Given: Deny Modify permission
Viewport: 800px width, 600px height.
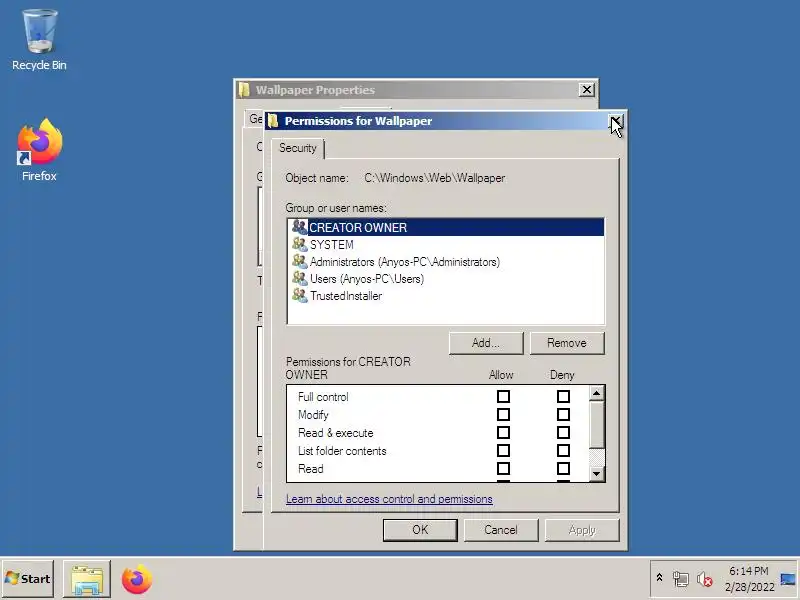Looking at the screenshot, I should click(x=563, y=414).
